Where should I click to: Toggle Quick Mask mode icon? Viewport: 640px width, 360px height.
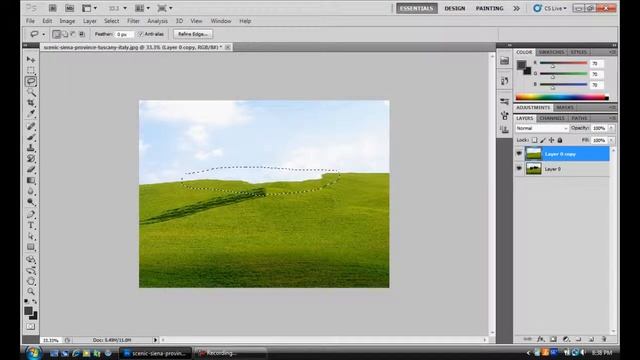click(x=31, y=327)
